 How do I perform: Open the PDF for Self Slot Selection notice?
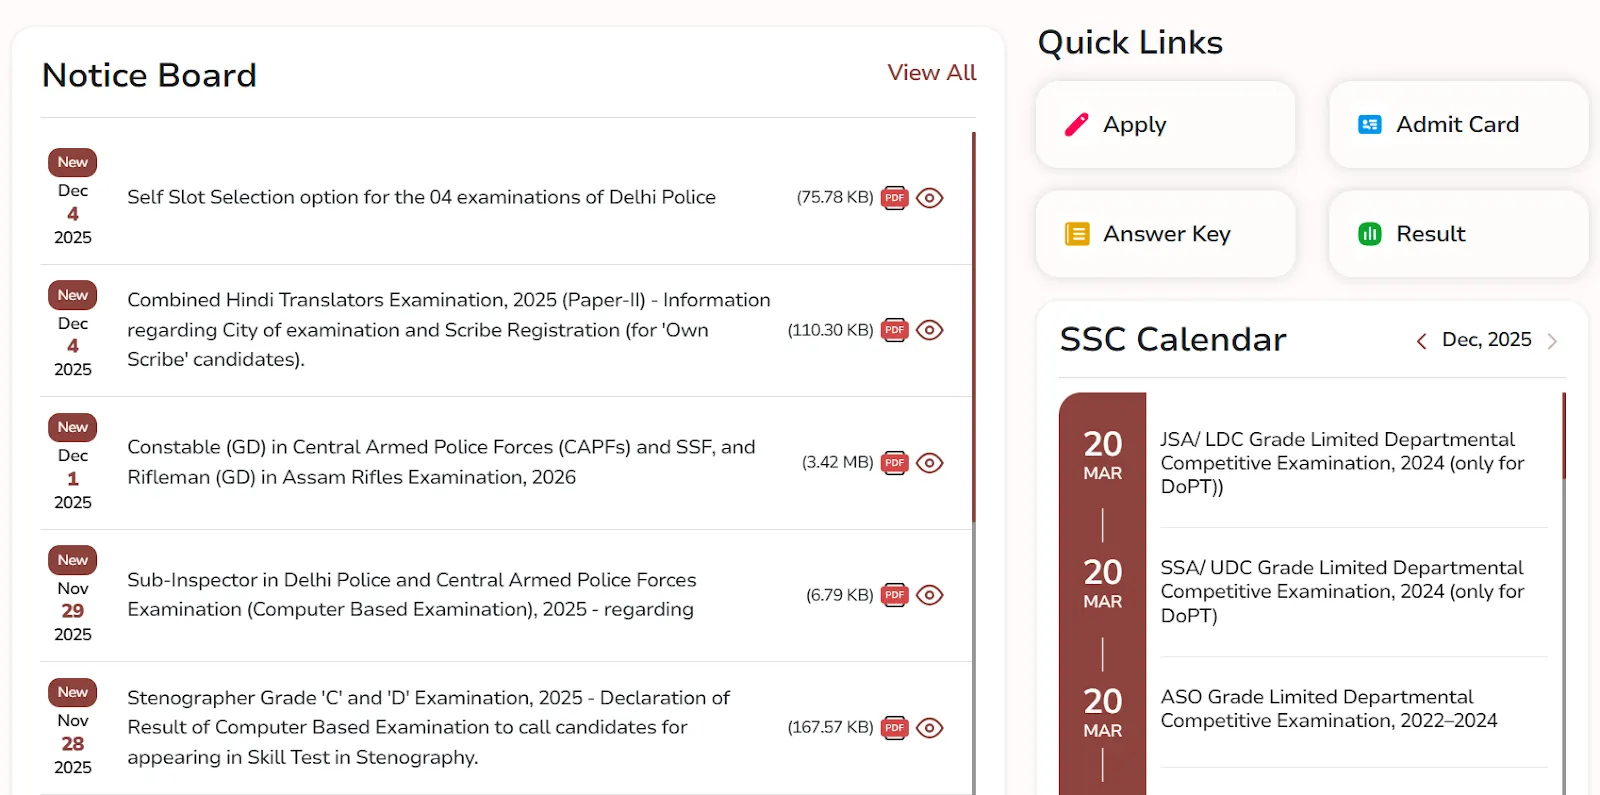[x=895, y=197]
